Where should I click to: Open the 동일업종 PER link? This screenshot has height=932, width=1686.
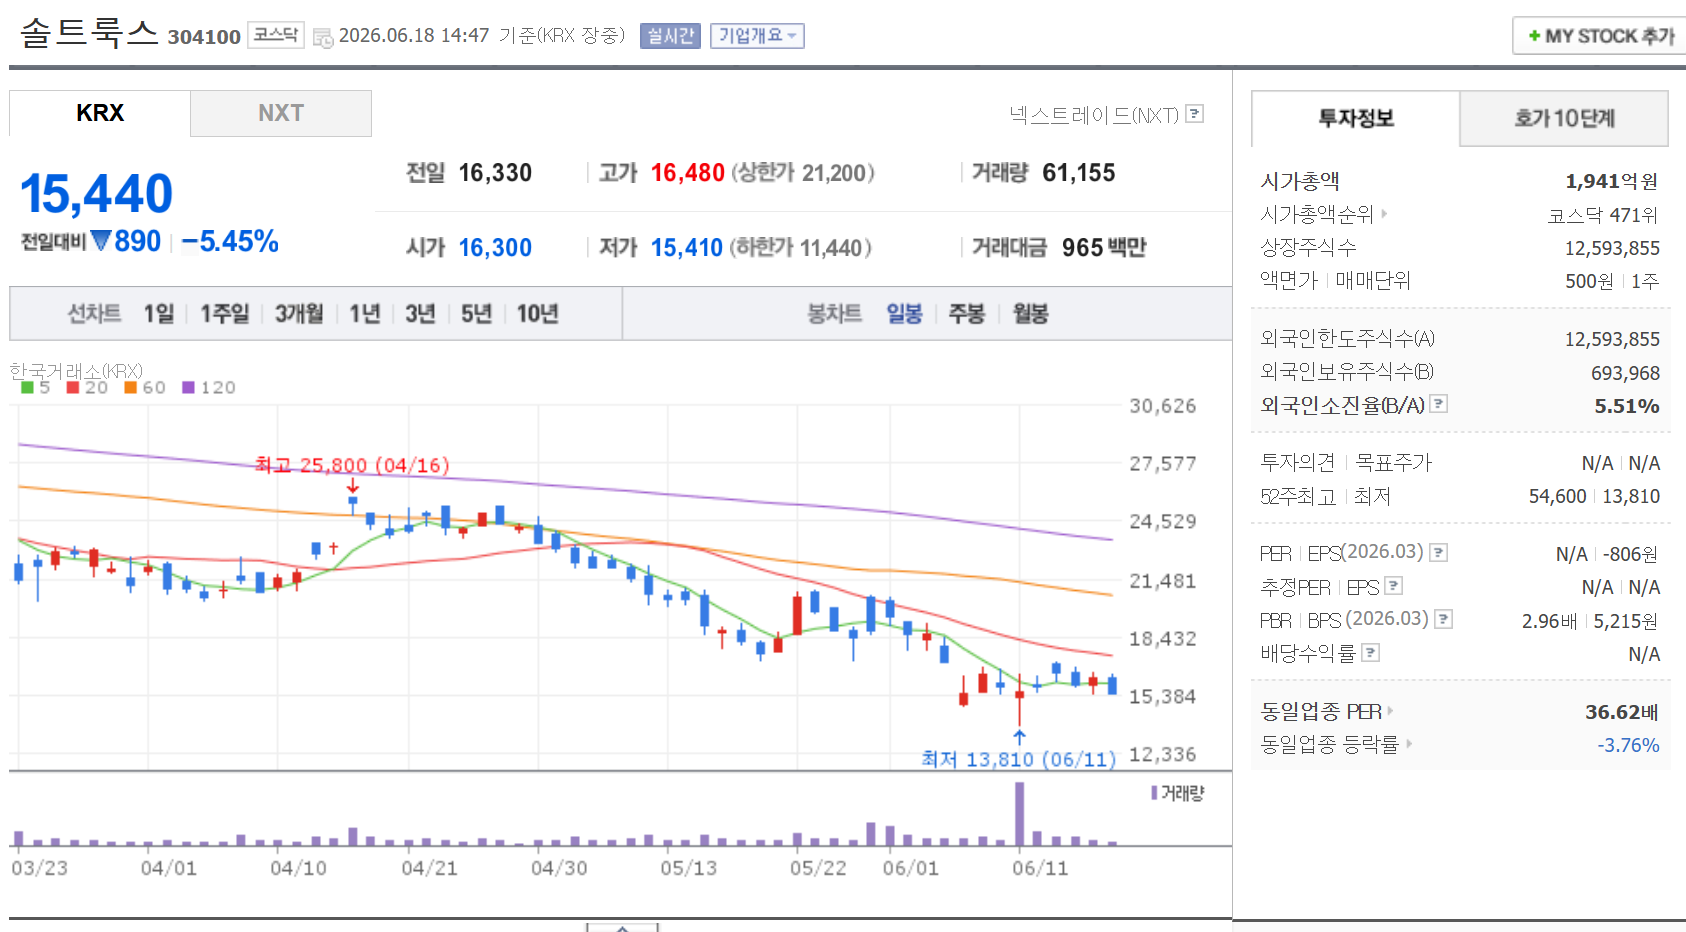tap(1321, 711)
